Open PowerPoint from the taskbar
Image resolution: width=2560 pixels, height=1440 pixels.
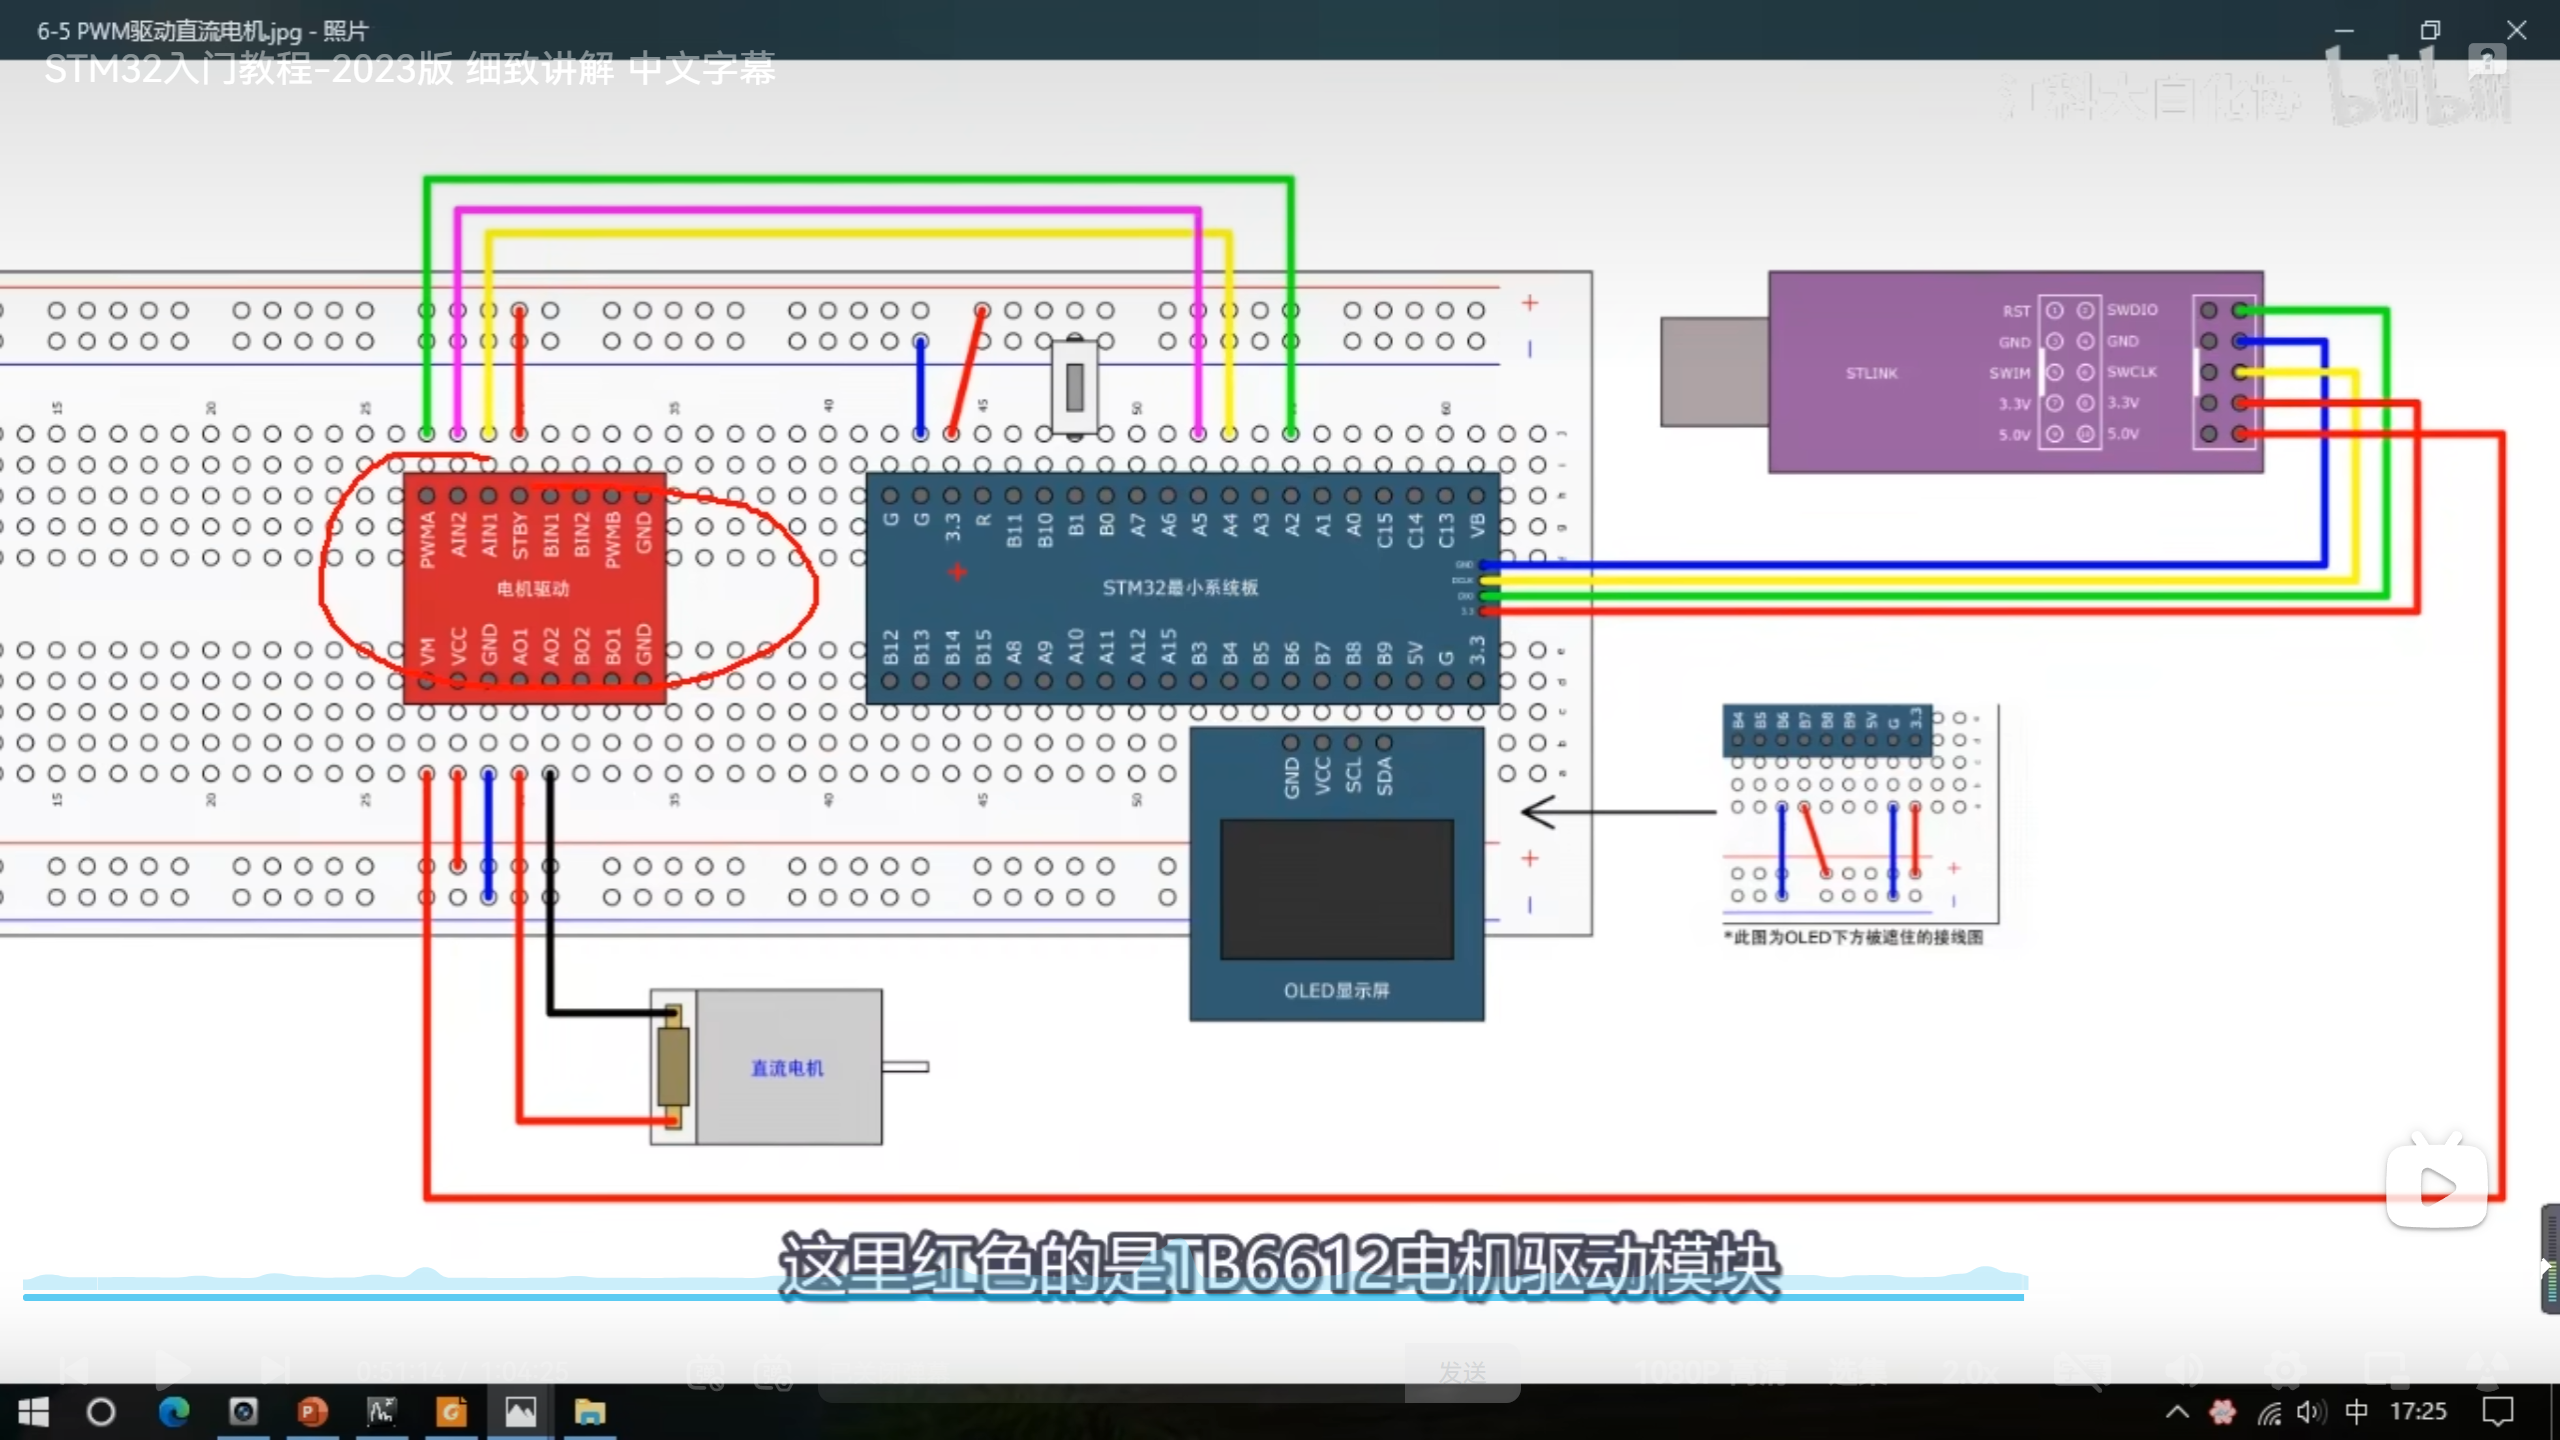pyautogui.click(x=312, y=1412)
